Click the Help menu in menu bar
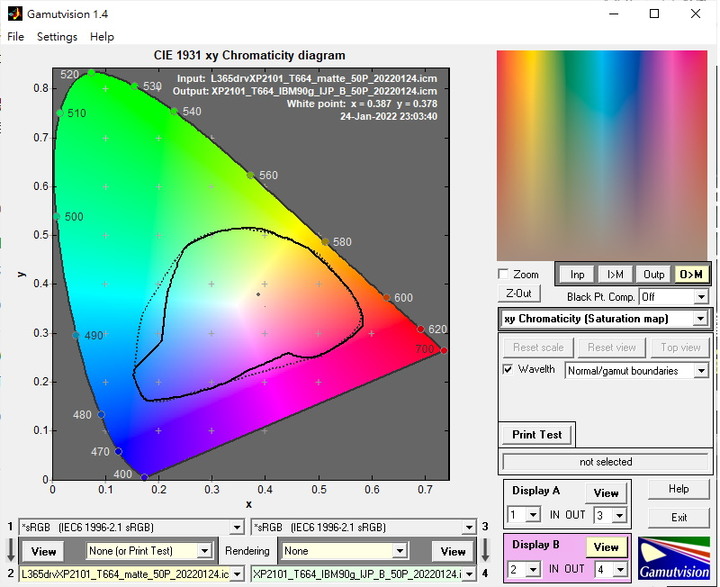The image size is (720, 587). (102, 37)
